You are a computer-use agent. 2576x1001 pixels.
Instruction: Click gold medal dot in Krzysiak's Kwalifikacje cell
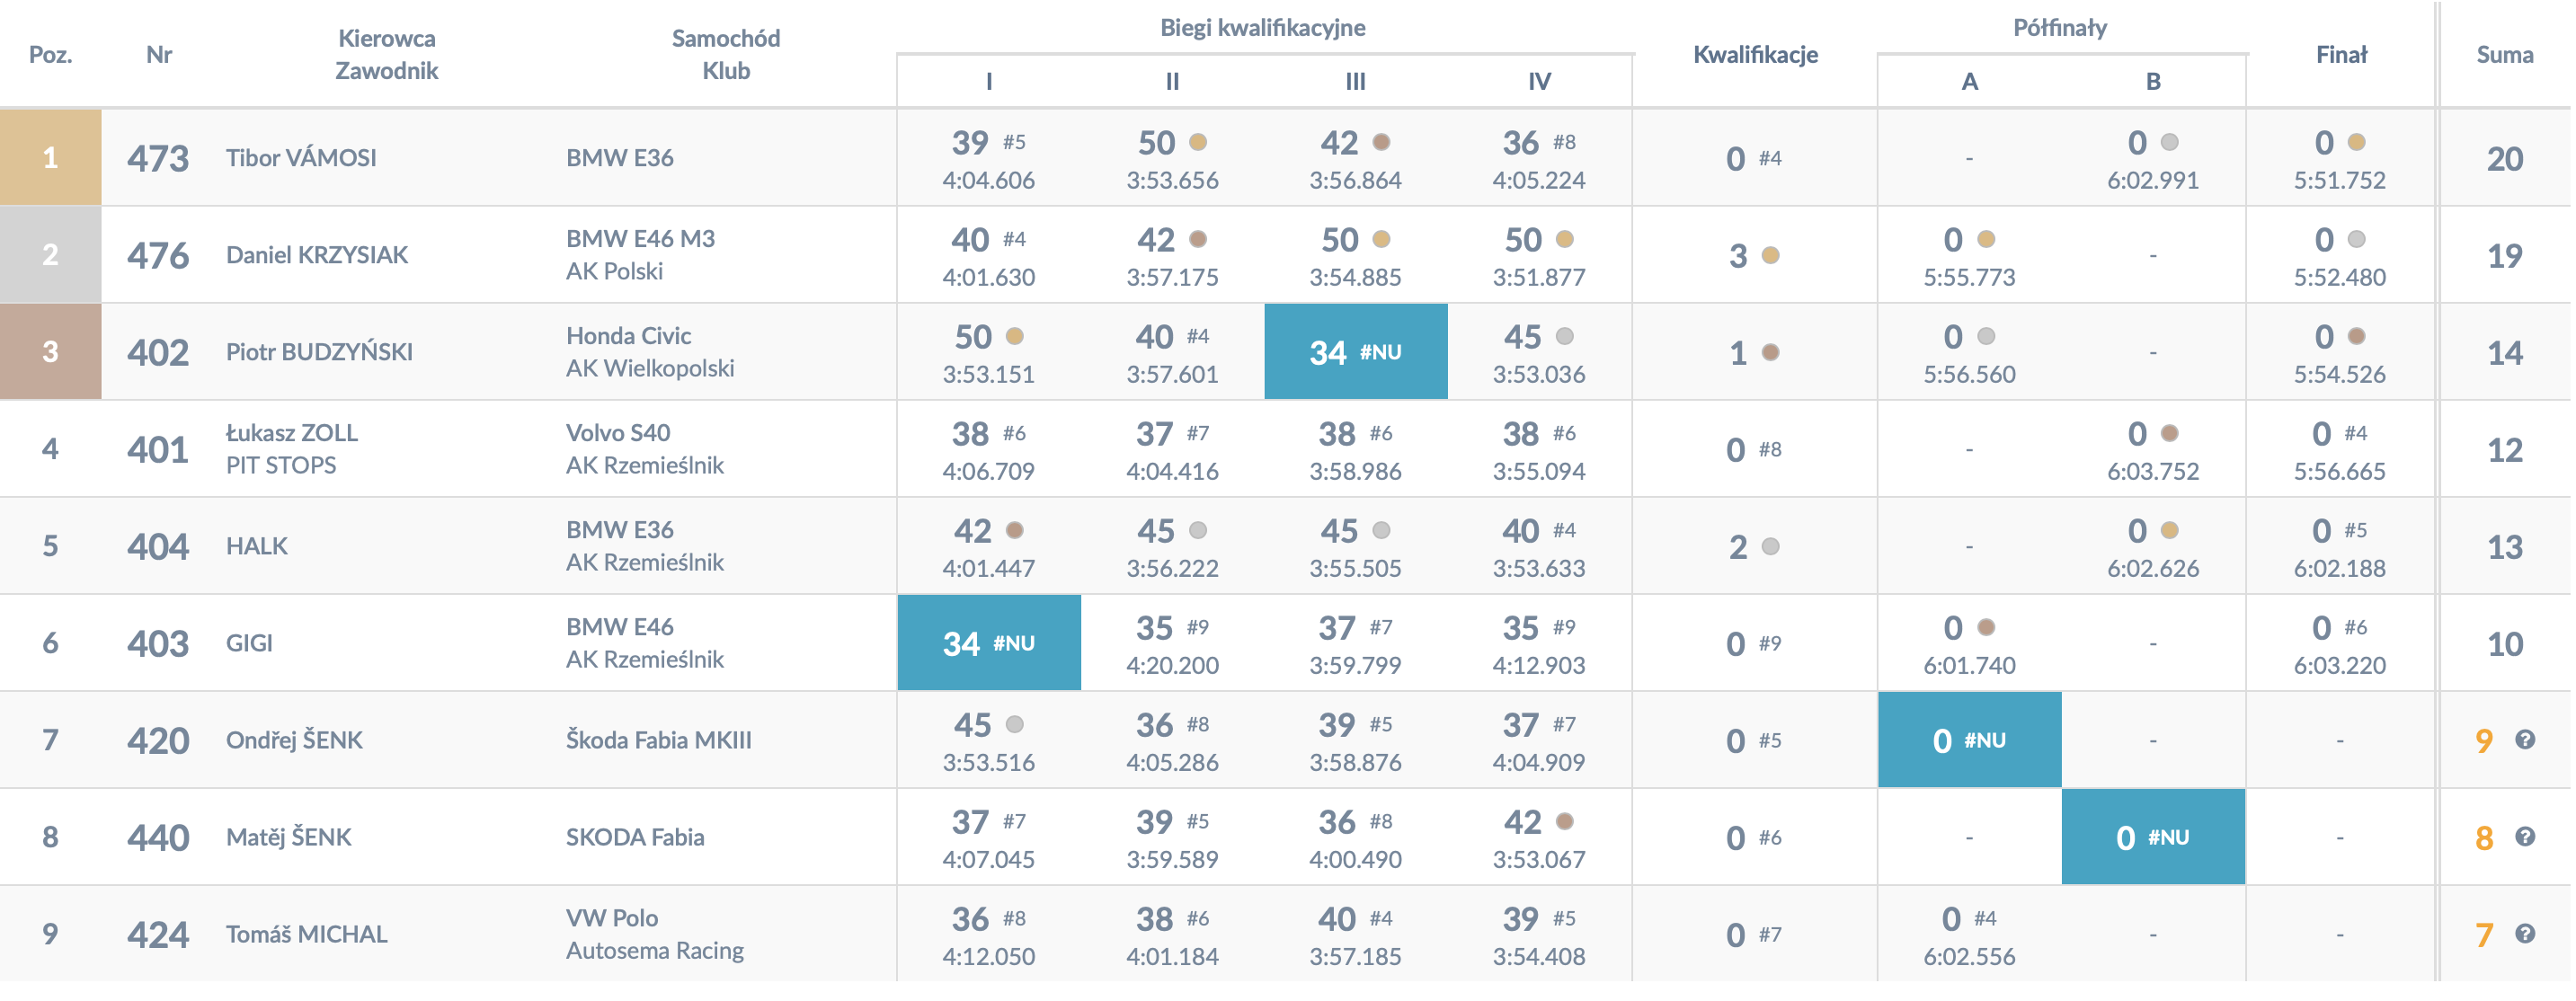1770,255
